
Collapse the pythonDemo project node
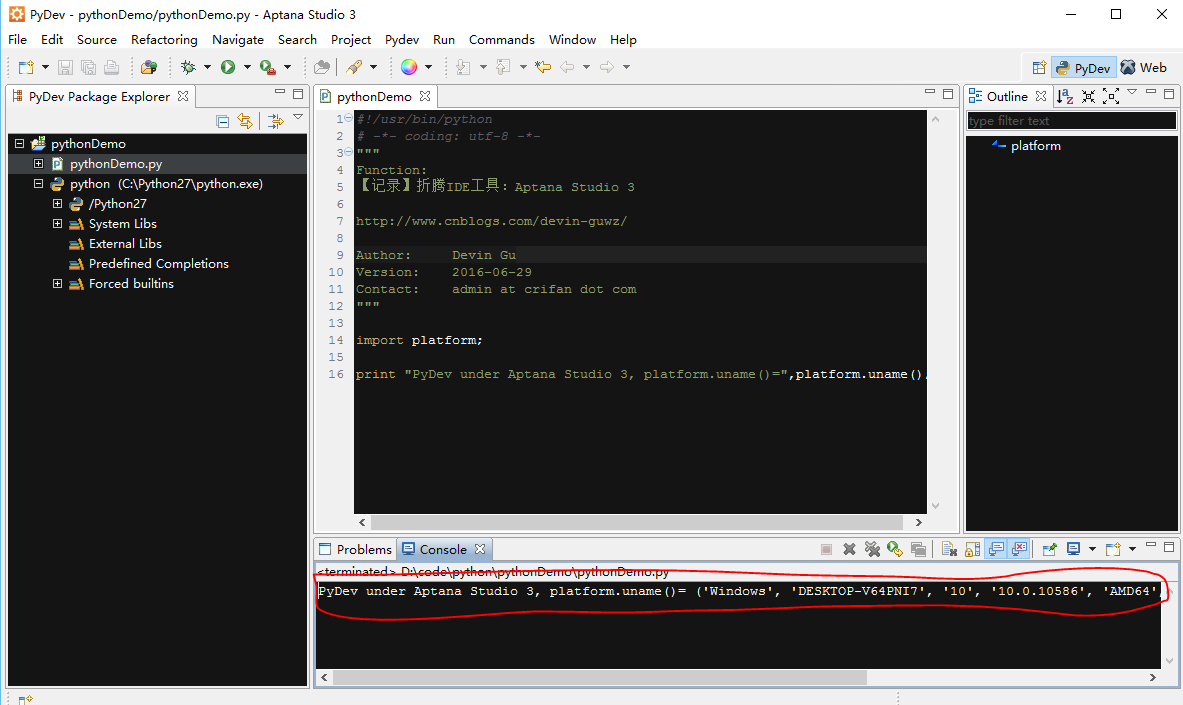click(20, 143)
